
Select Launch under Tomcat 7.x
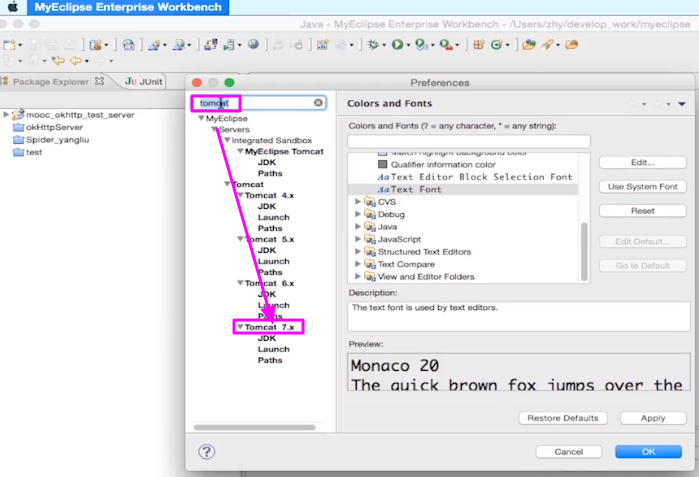click(273, 349)
